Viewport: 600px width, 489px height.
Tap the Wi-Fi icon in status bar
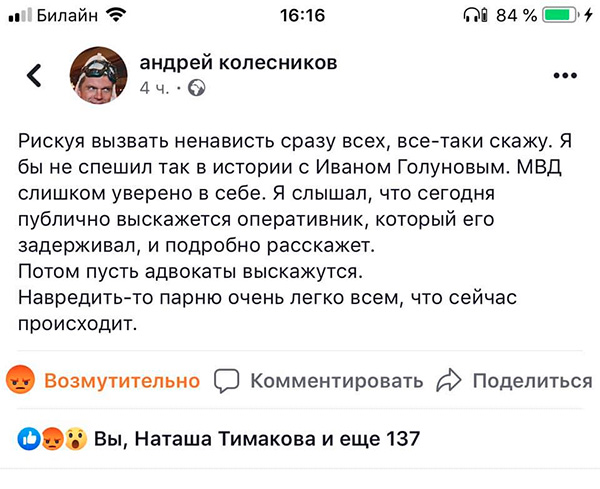(x=117, y=15)
